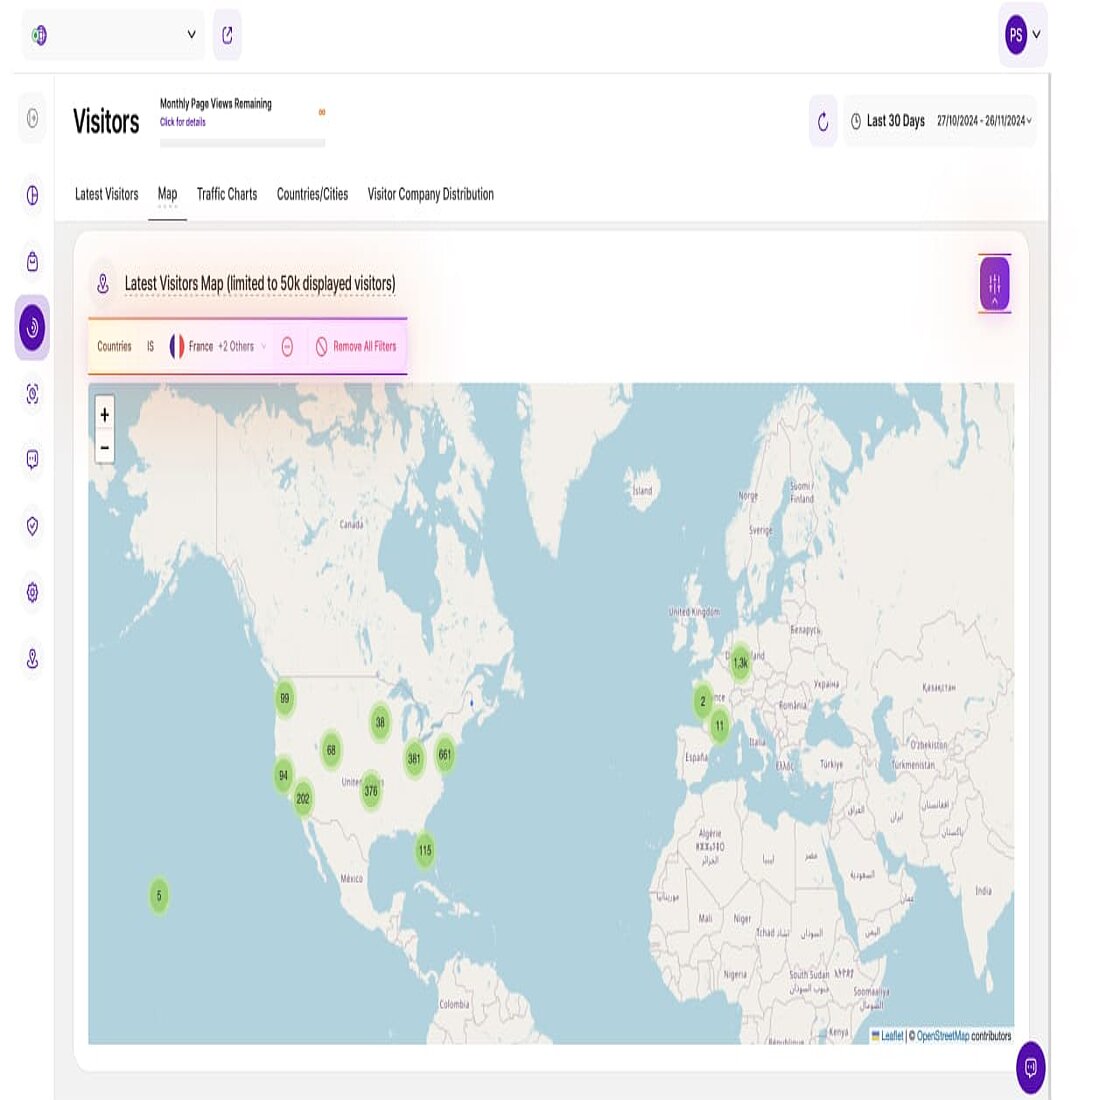Screen dimensions: 1100x1100
Task: Select the shield check icon in sidebar
Action: click(32, 527)
